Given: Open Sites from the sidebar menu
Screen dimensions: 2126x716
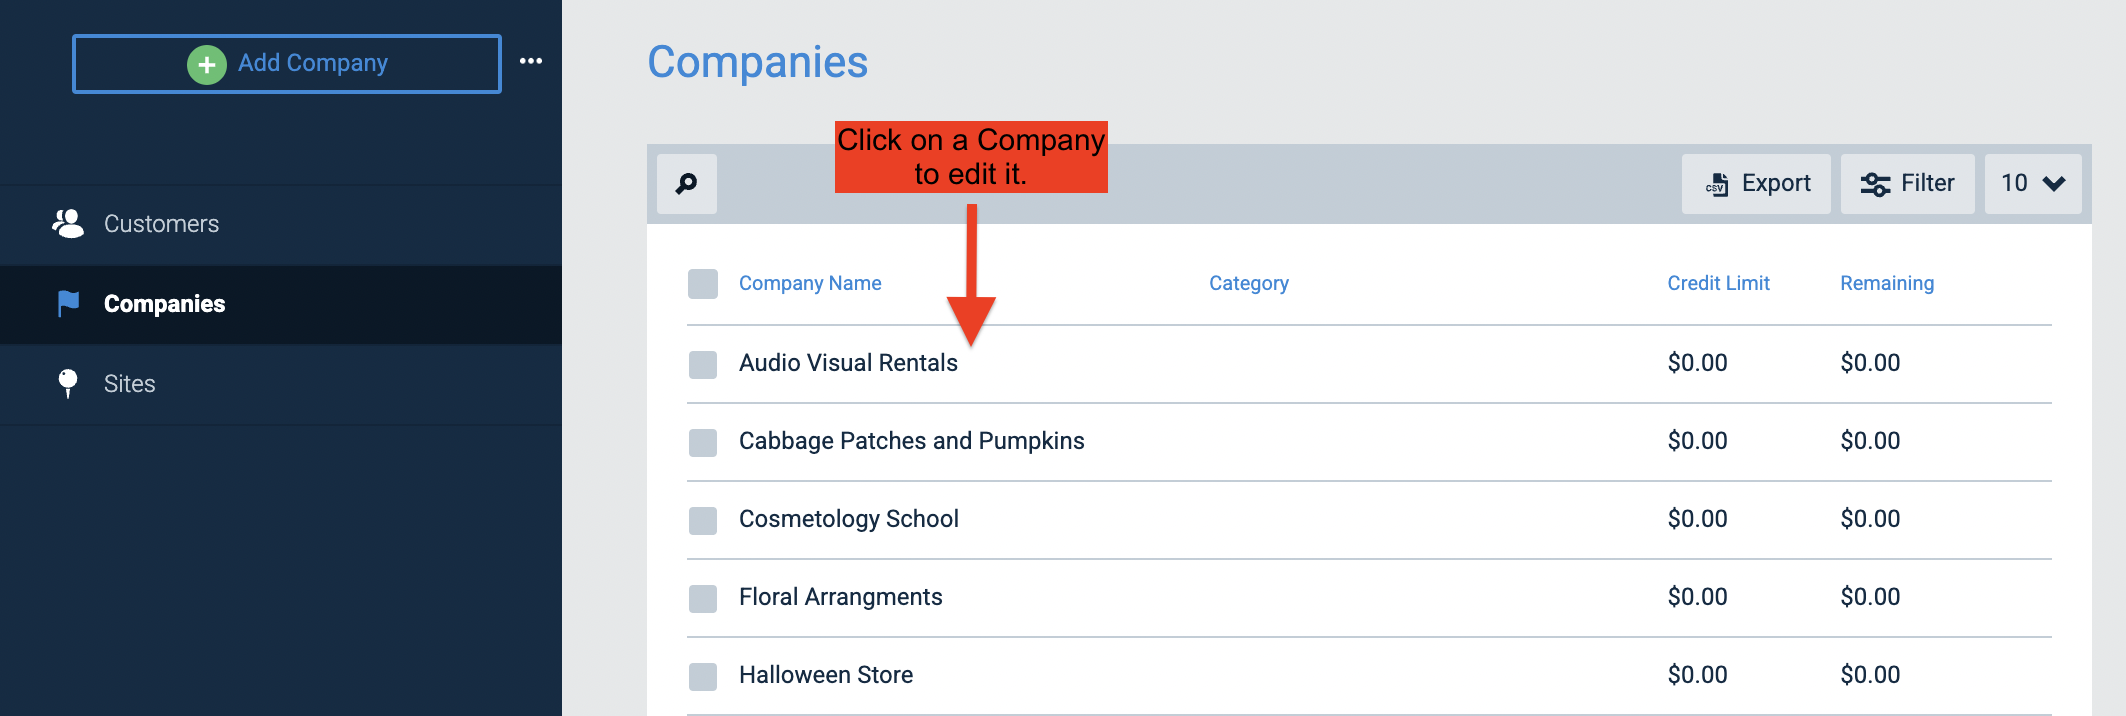Looking at the screenshot, I should (281, 384).
